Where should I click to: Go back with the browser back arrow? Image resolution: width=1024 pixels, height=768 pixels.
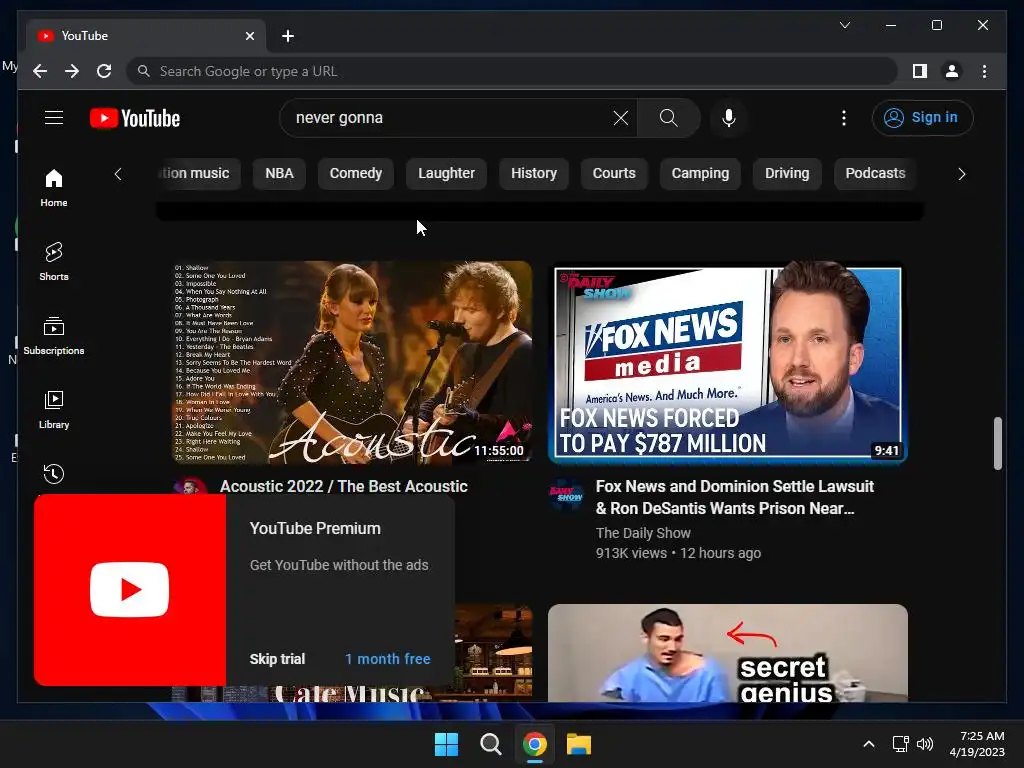point(40,71)
